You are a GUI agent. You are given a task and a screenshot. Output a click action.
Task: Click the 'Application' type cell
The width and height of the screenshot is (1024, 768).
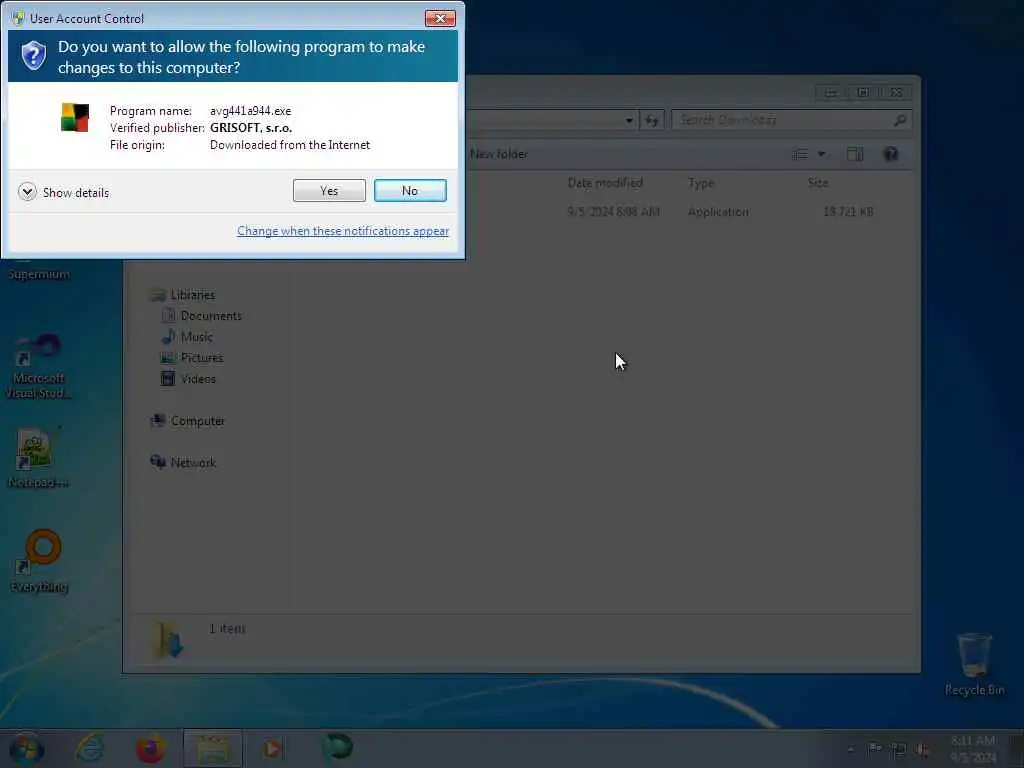(718, 212)
